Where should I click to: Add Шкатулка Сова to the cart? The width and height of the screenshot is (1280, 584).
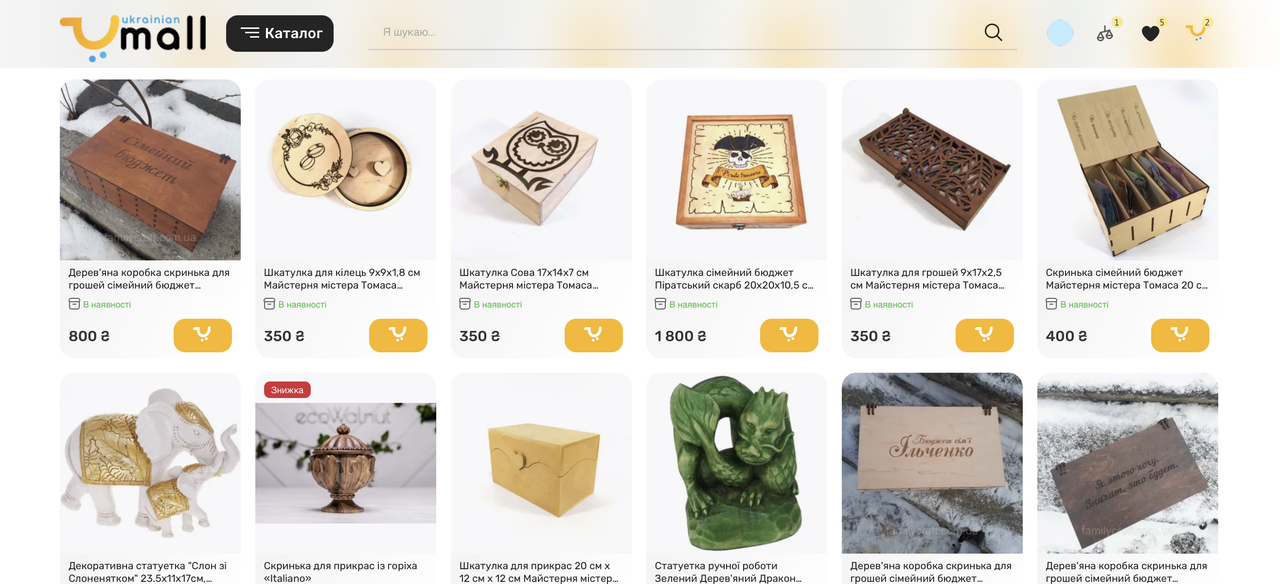pyautogui.click(x=594, y=335)
